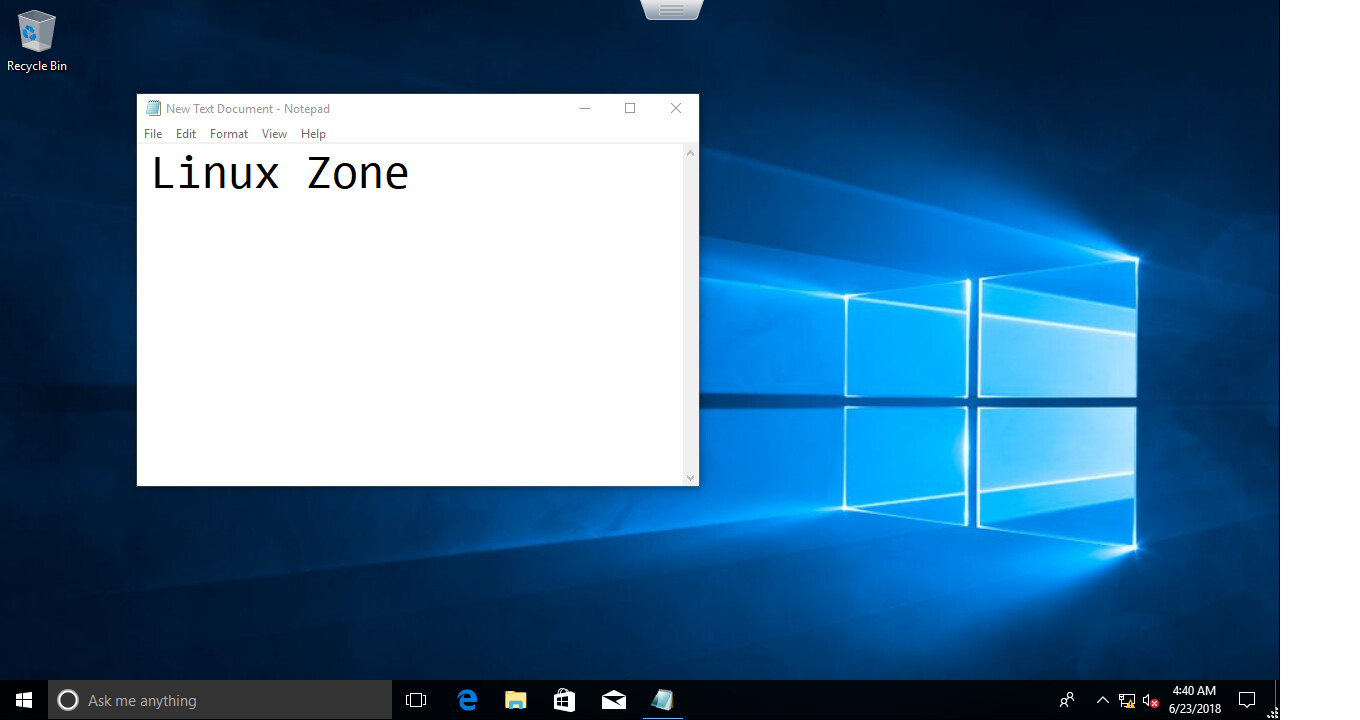Image resolution: width=1360 pixels, height=720 pixels.
Task: Click the Notepad scrollbar down arrow
Action: pyautogui.click(x=690, y=478)
